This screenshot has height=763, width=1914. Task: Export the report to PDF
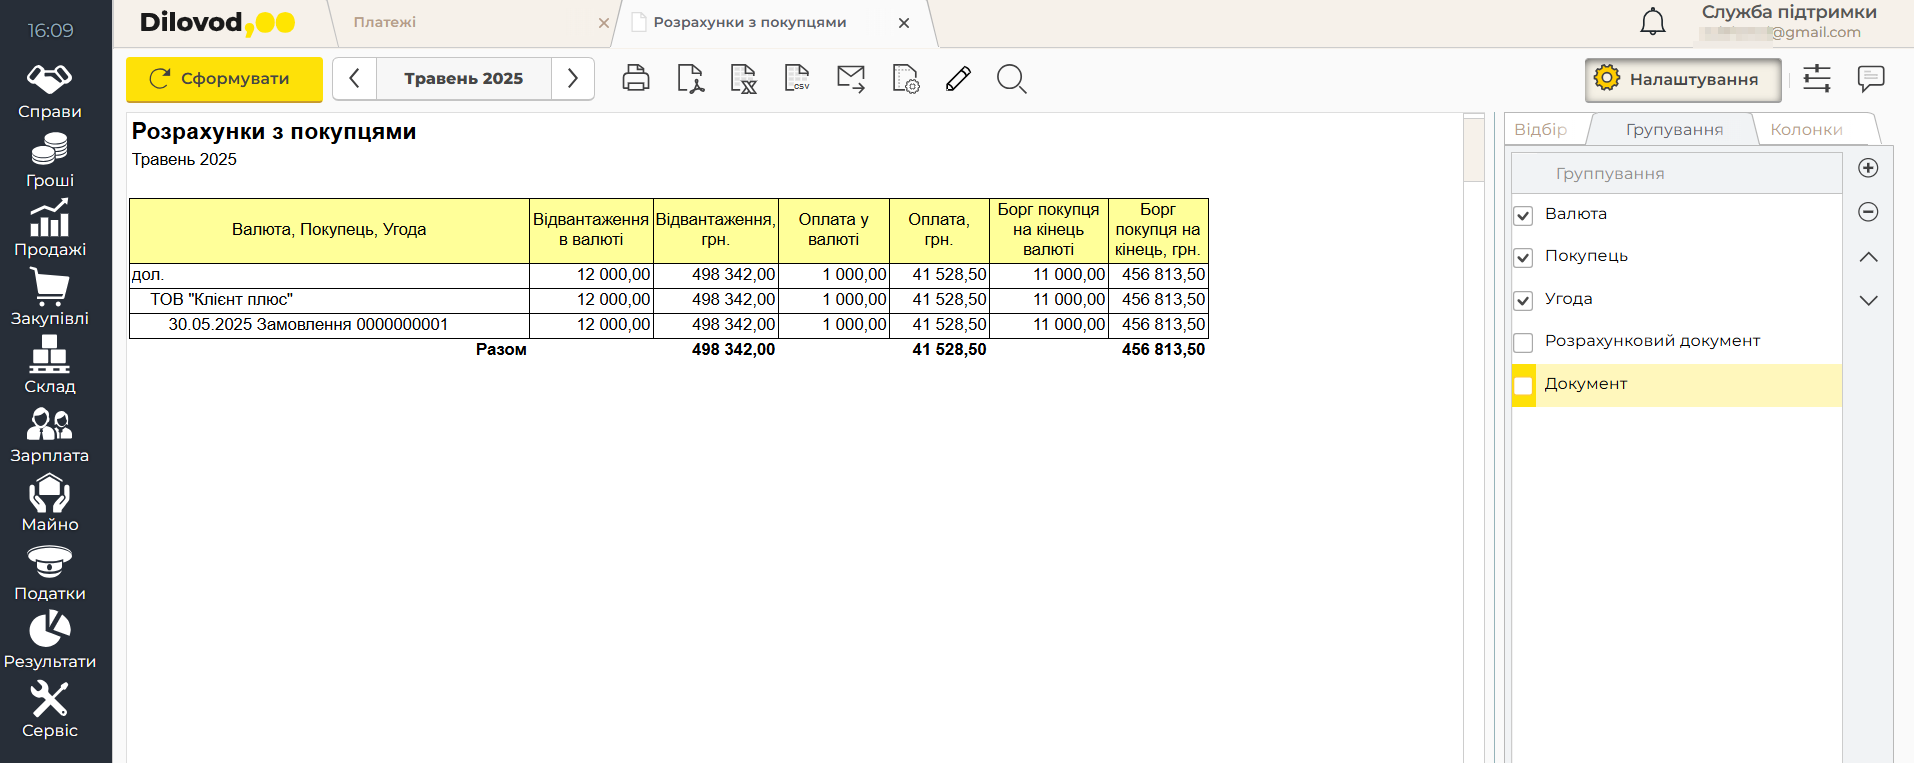pyautogui.click(x=690, y=79)
